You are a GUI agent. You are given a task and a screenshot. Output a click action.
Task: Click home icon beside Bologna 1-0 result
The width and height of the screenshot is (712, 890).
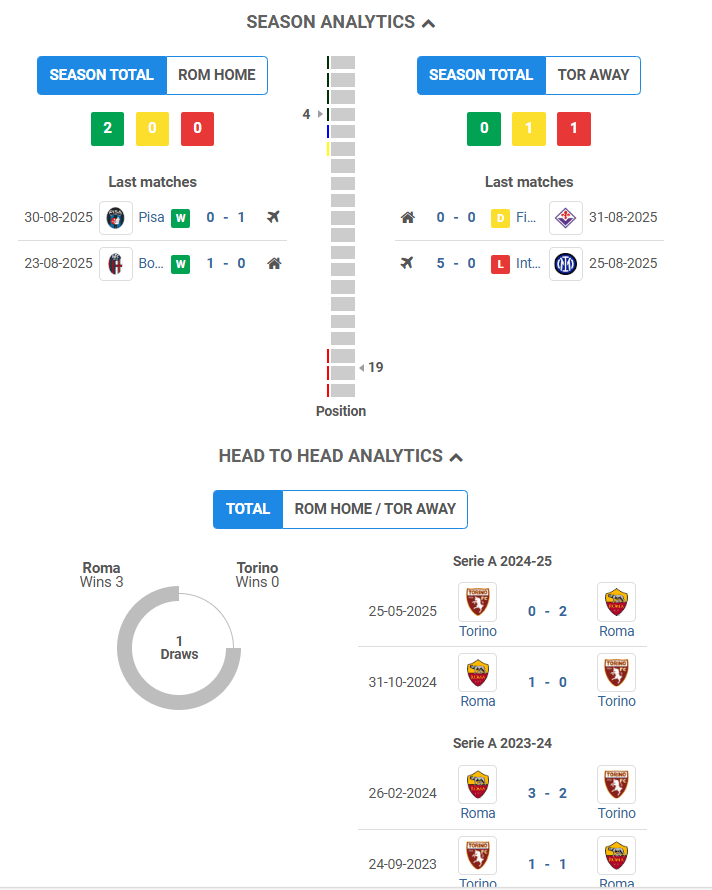[x=274, y=263]
